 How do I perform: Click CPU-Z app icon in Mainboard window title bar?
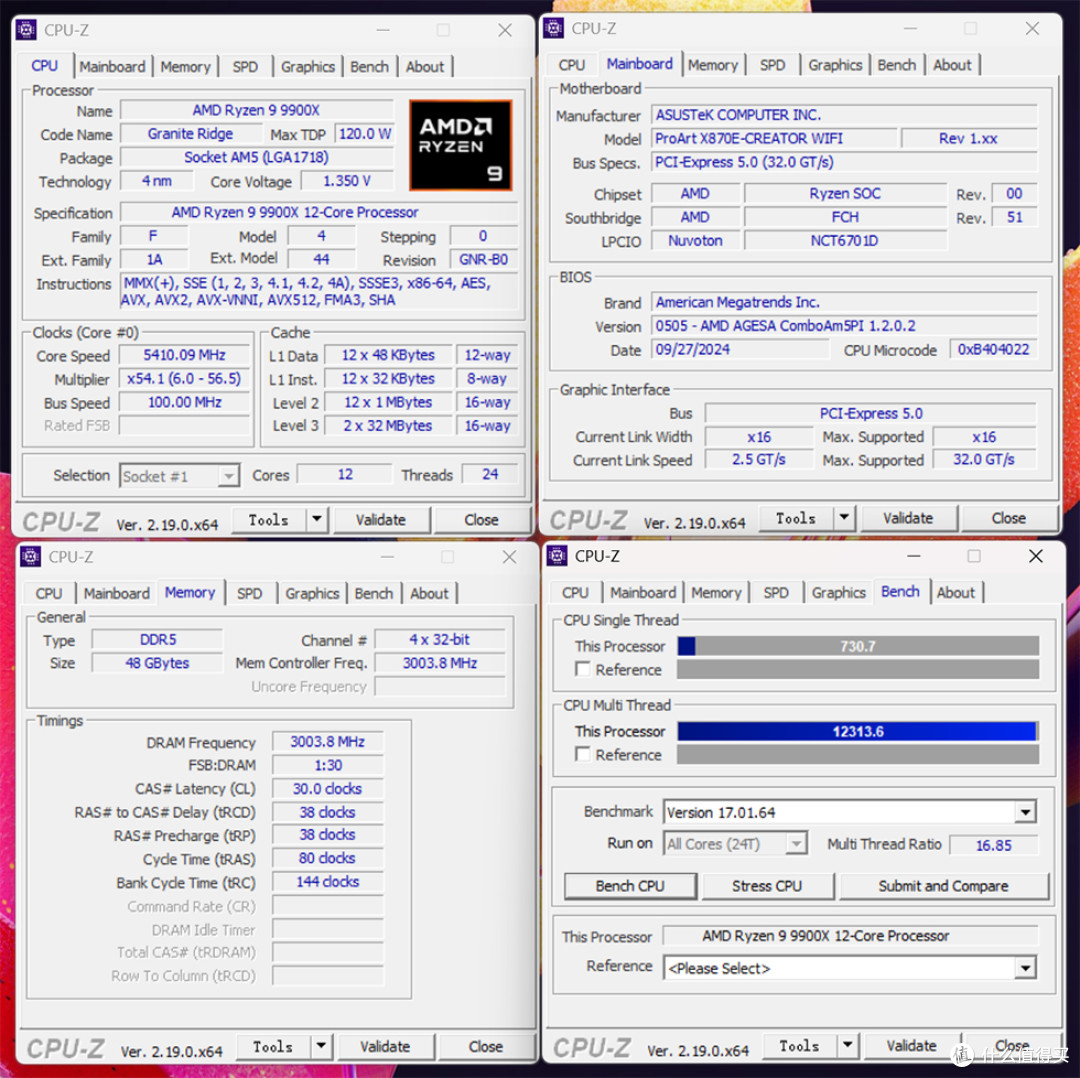pyautogui.click(x=554, y=28)
